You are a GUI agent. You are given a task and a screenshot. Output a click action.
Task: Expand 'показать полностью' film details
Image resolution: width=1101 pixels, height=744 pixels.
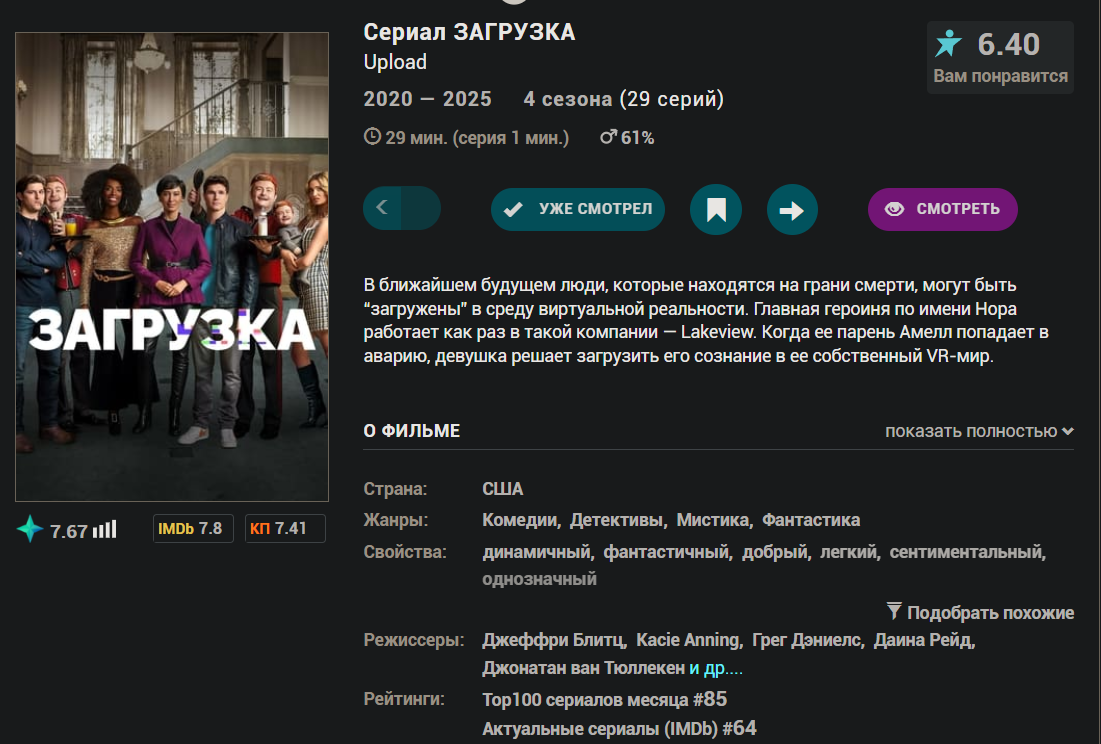click(x=979, y=431)
